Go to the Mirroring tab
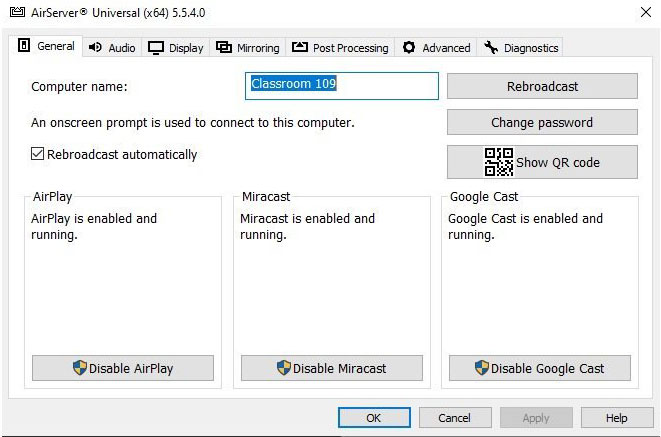The height and width of the screenshot is (437, 661). pyautogui.click(x=247, y=48)
